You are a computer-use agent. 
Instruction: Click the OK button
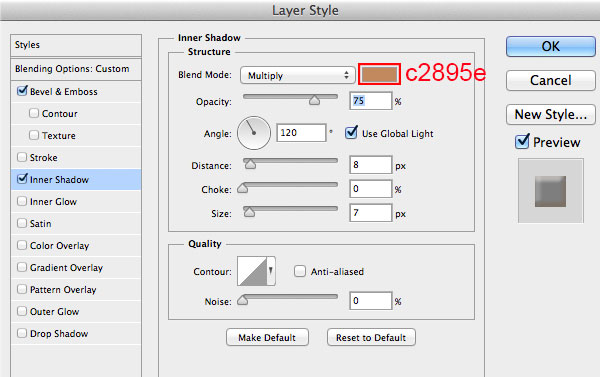coord(551,46)
